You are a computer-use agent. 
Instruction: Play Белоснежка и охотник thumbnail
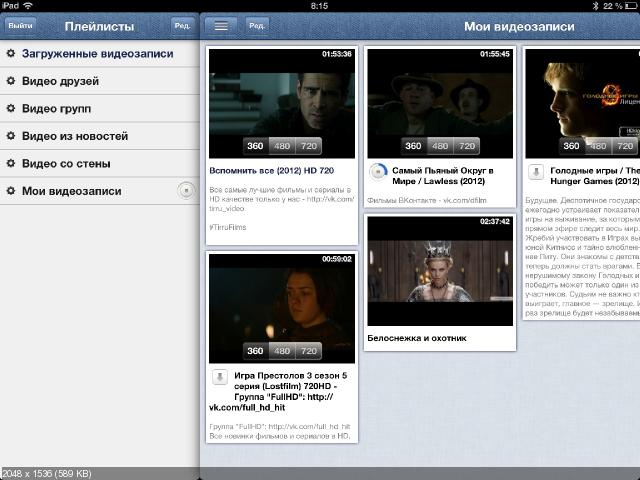click(x=440, y=271)
